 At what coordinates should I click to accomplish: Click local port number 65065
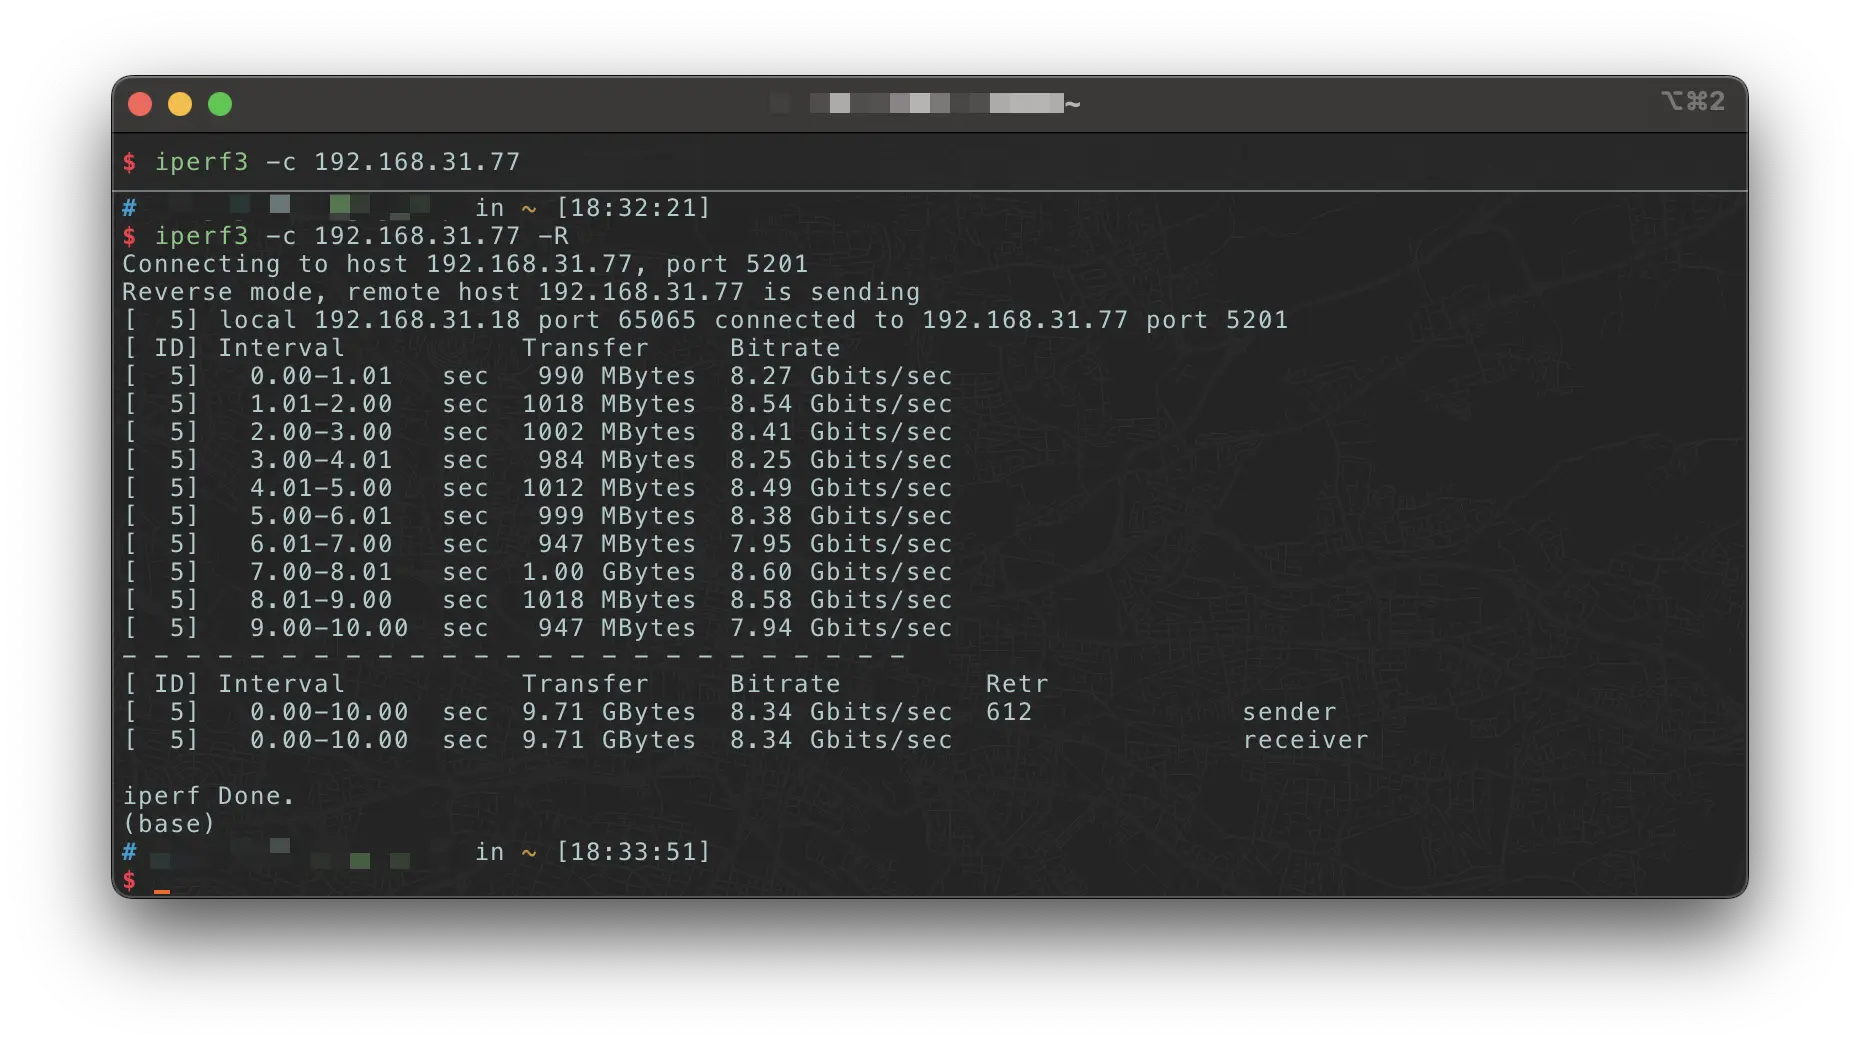656,320
